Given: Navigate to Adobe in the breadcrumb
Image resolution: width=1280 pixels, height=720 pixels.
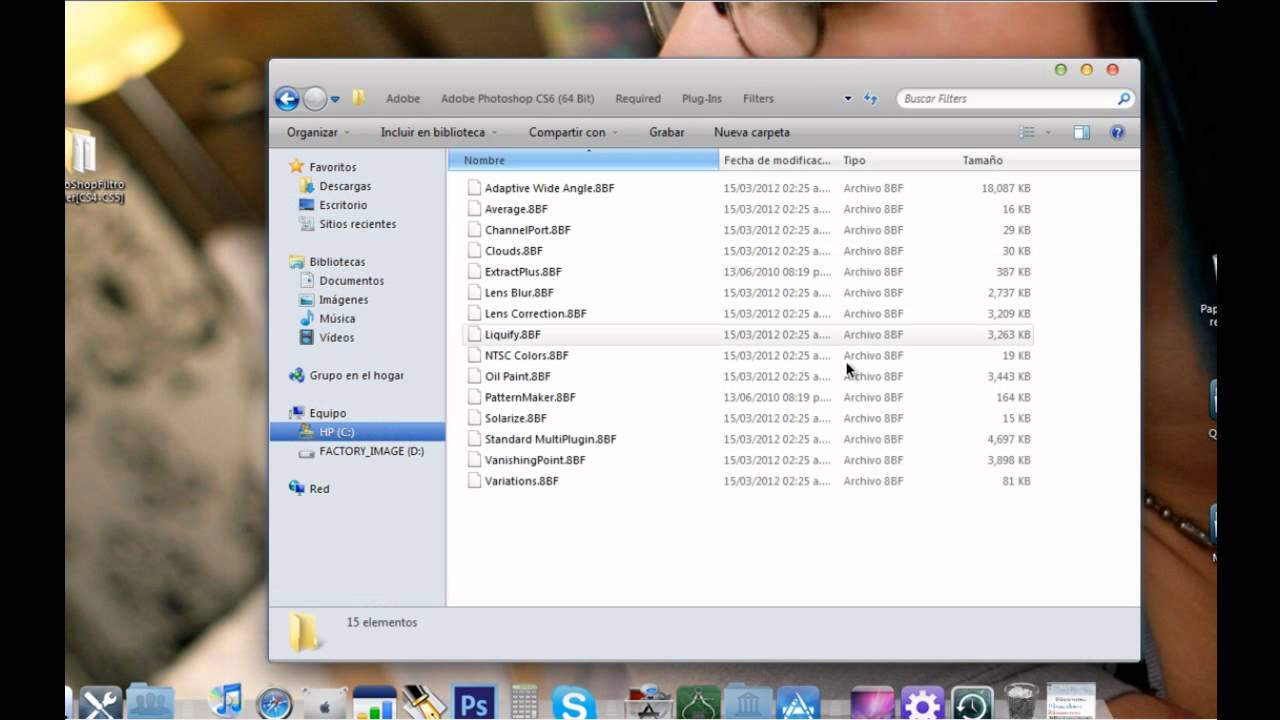Looking at the screenshot, I should 403,99.
